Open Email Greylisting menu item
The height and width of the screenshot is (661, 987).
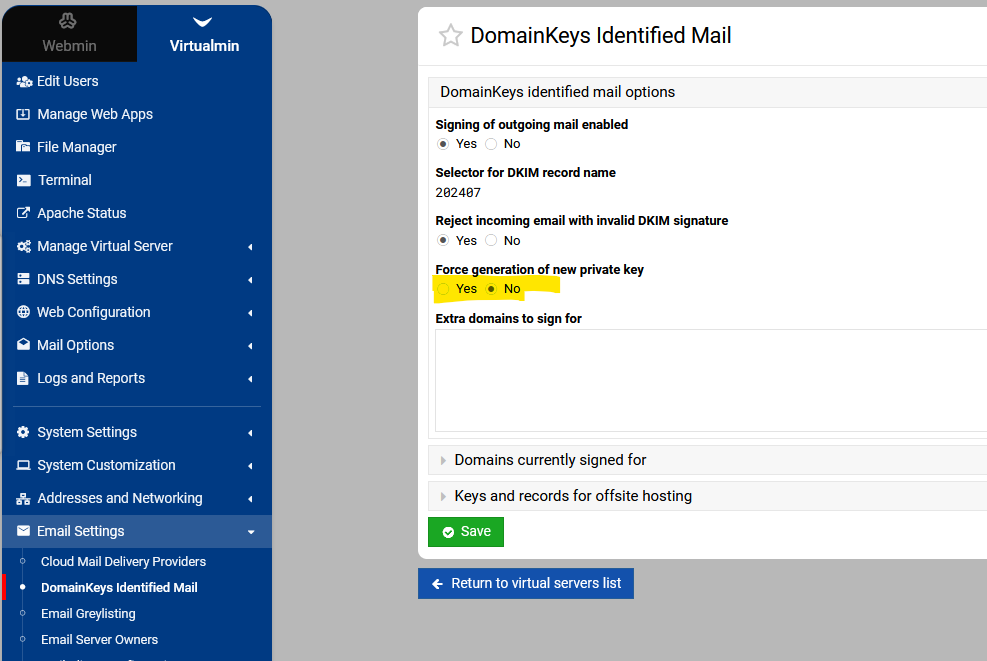88,614
